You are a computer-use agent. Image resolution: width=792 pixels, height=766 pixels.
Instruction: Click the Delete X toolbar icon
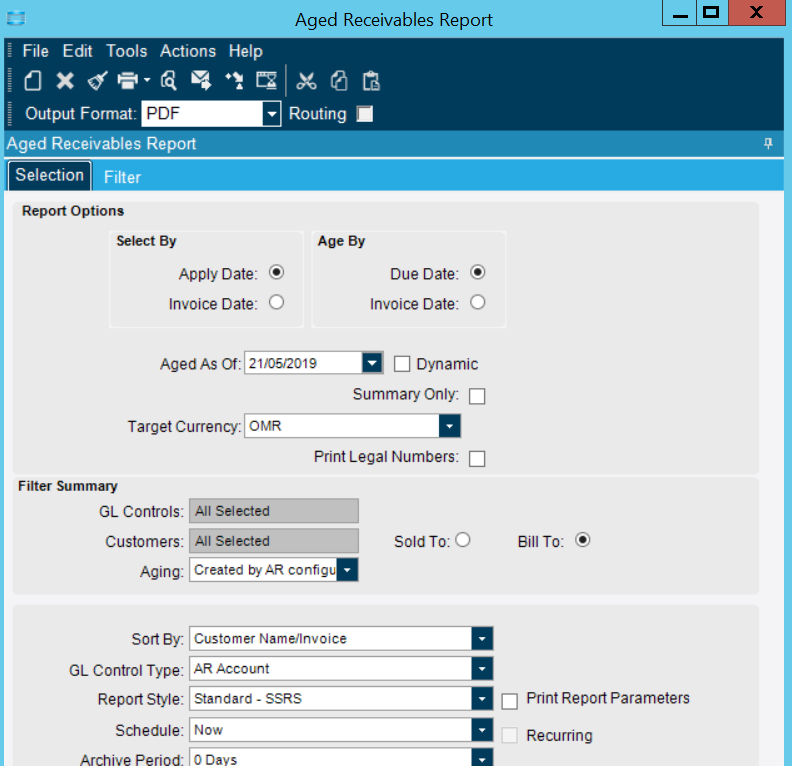(x=64, y=82)
